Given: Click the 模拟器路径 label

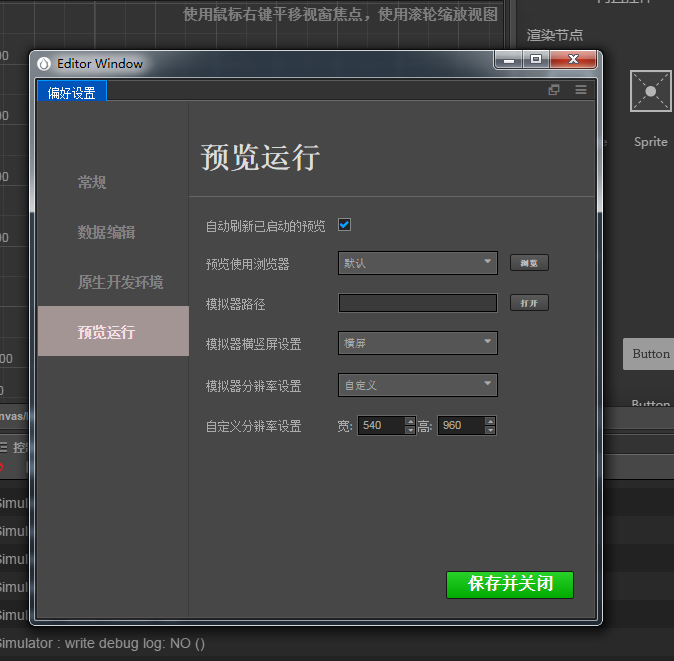Looking at the screenshot, I should coord(236,304).
